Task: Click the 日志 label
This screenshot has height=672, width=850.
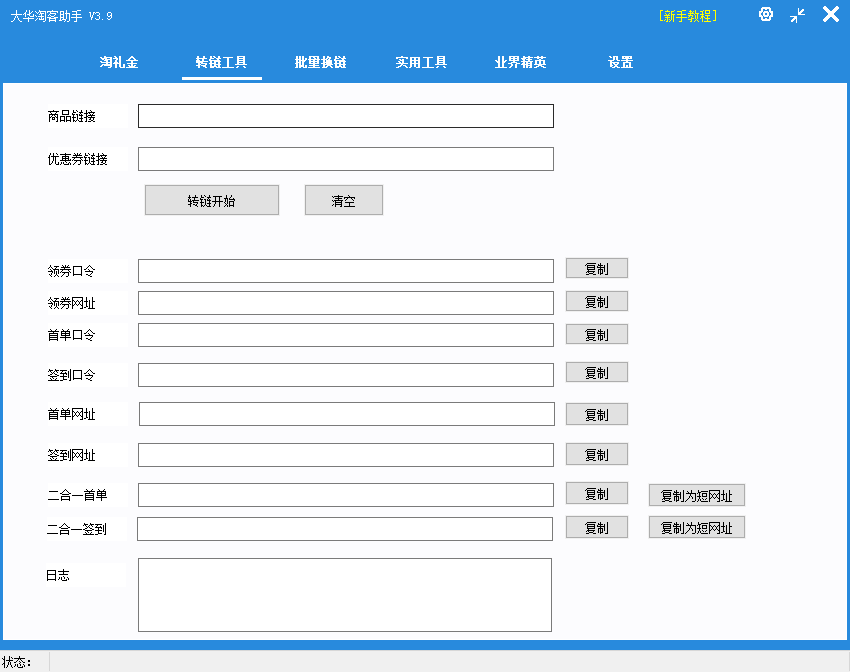Action: 57,576
